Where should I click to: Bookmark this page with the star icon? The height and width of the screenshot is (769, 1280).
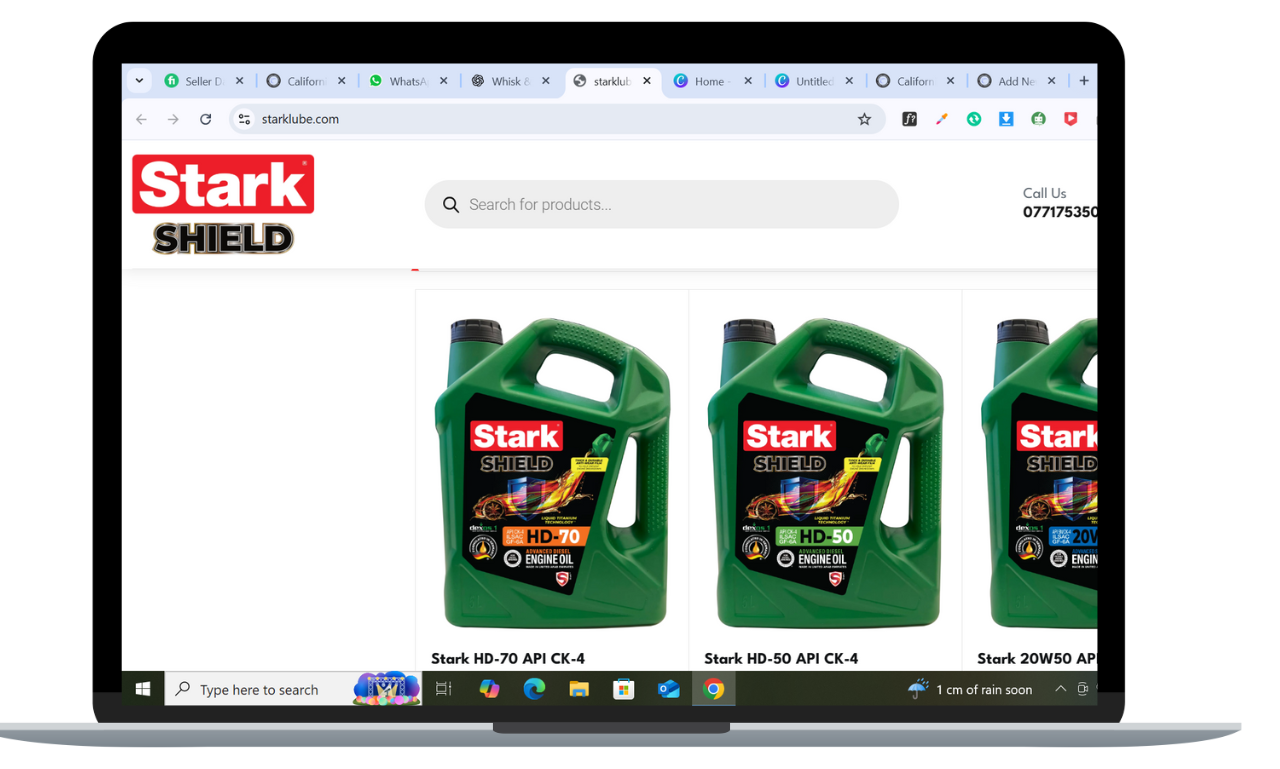coord(864,119)
